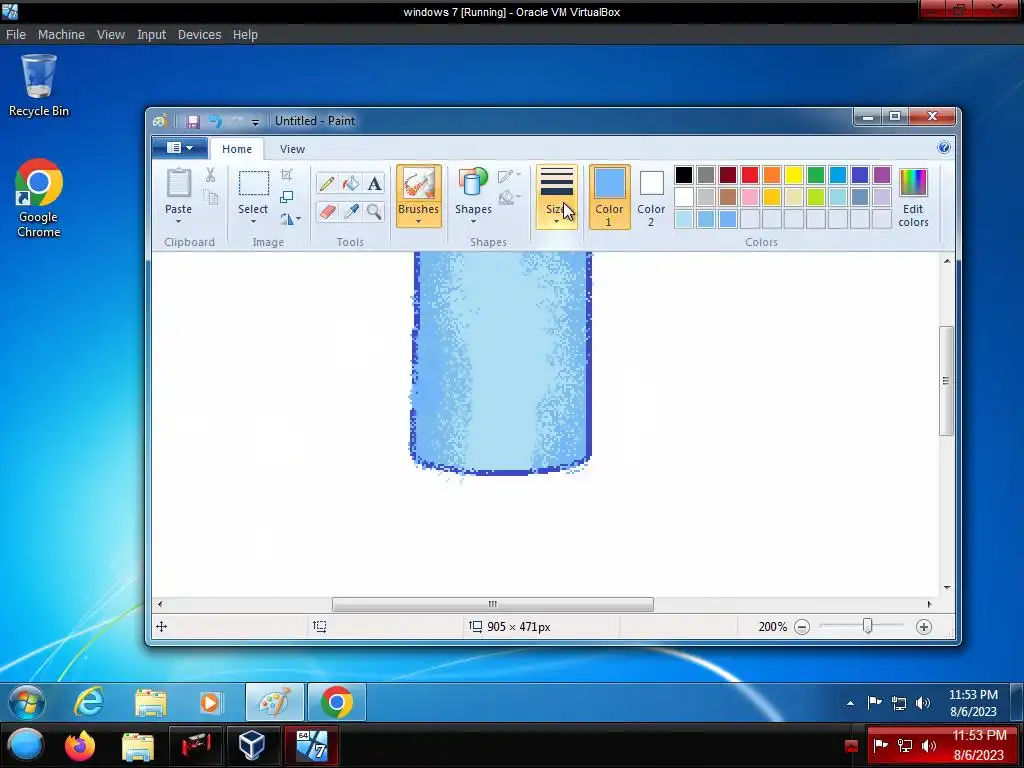Open the Paint application menu button

click(x=180, y=148)
